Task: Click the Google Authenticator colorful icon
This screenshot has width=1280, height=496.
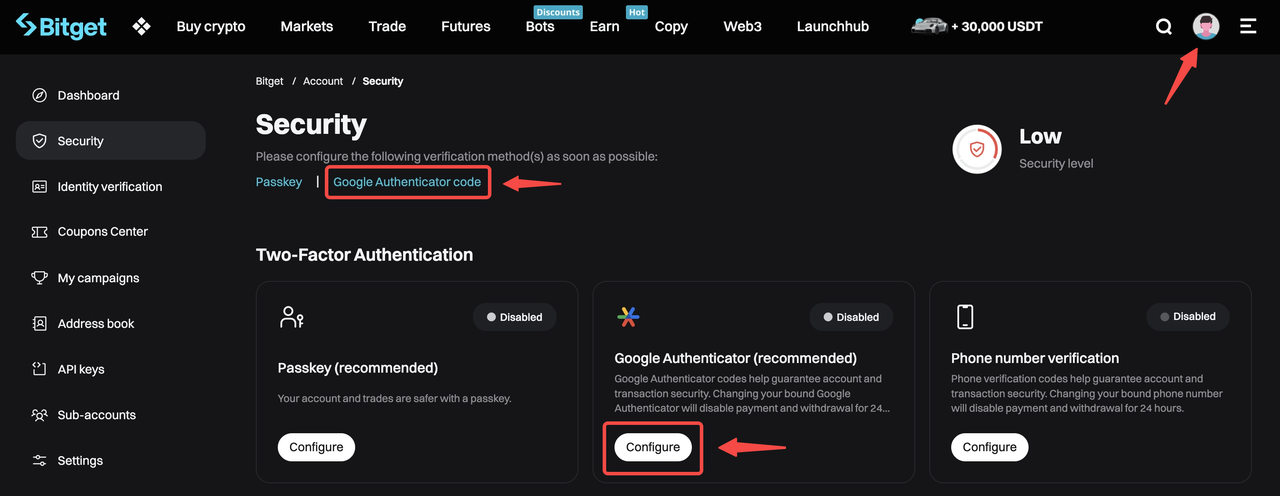Action: (628, 317)
